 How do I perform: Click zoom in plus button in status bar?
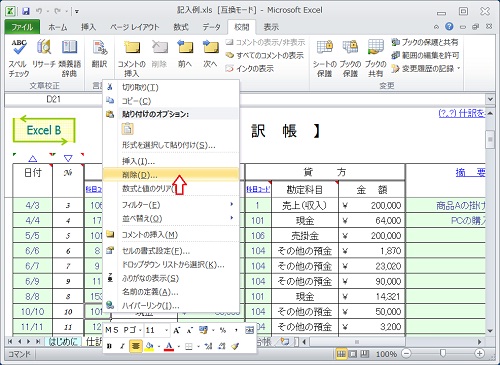480,354
